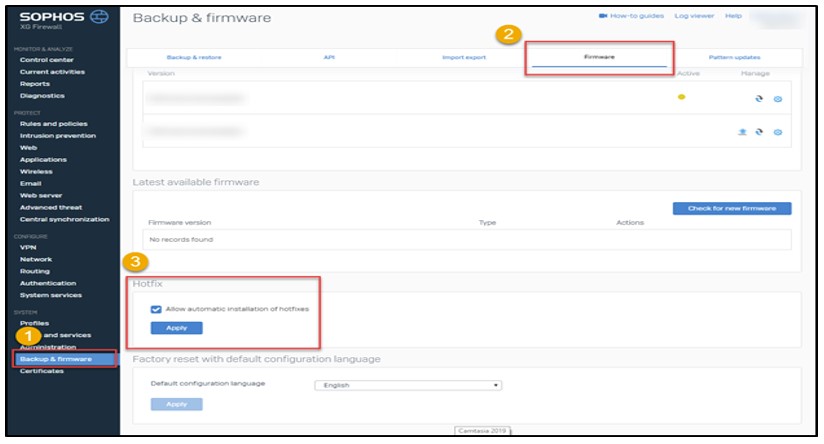The width and height of the screenshot is (824, 444).
Task: Open the Log viewer link
Action: (x=694, y=16)
